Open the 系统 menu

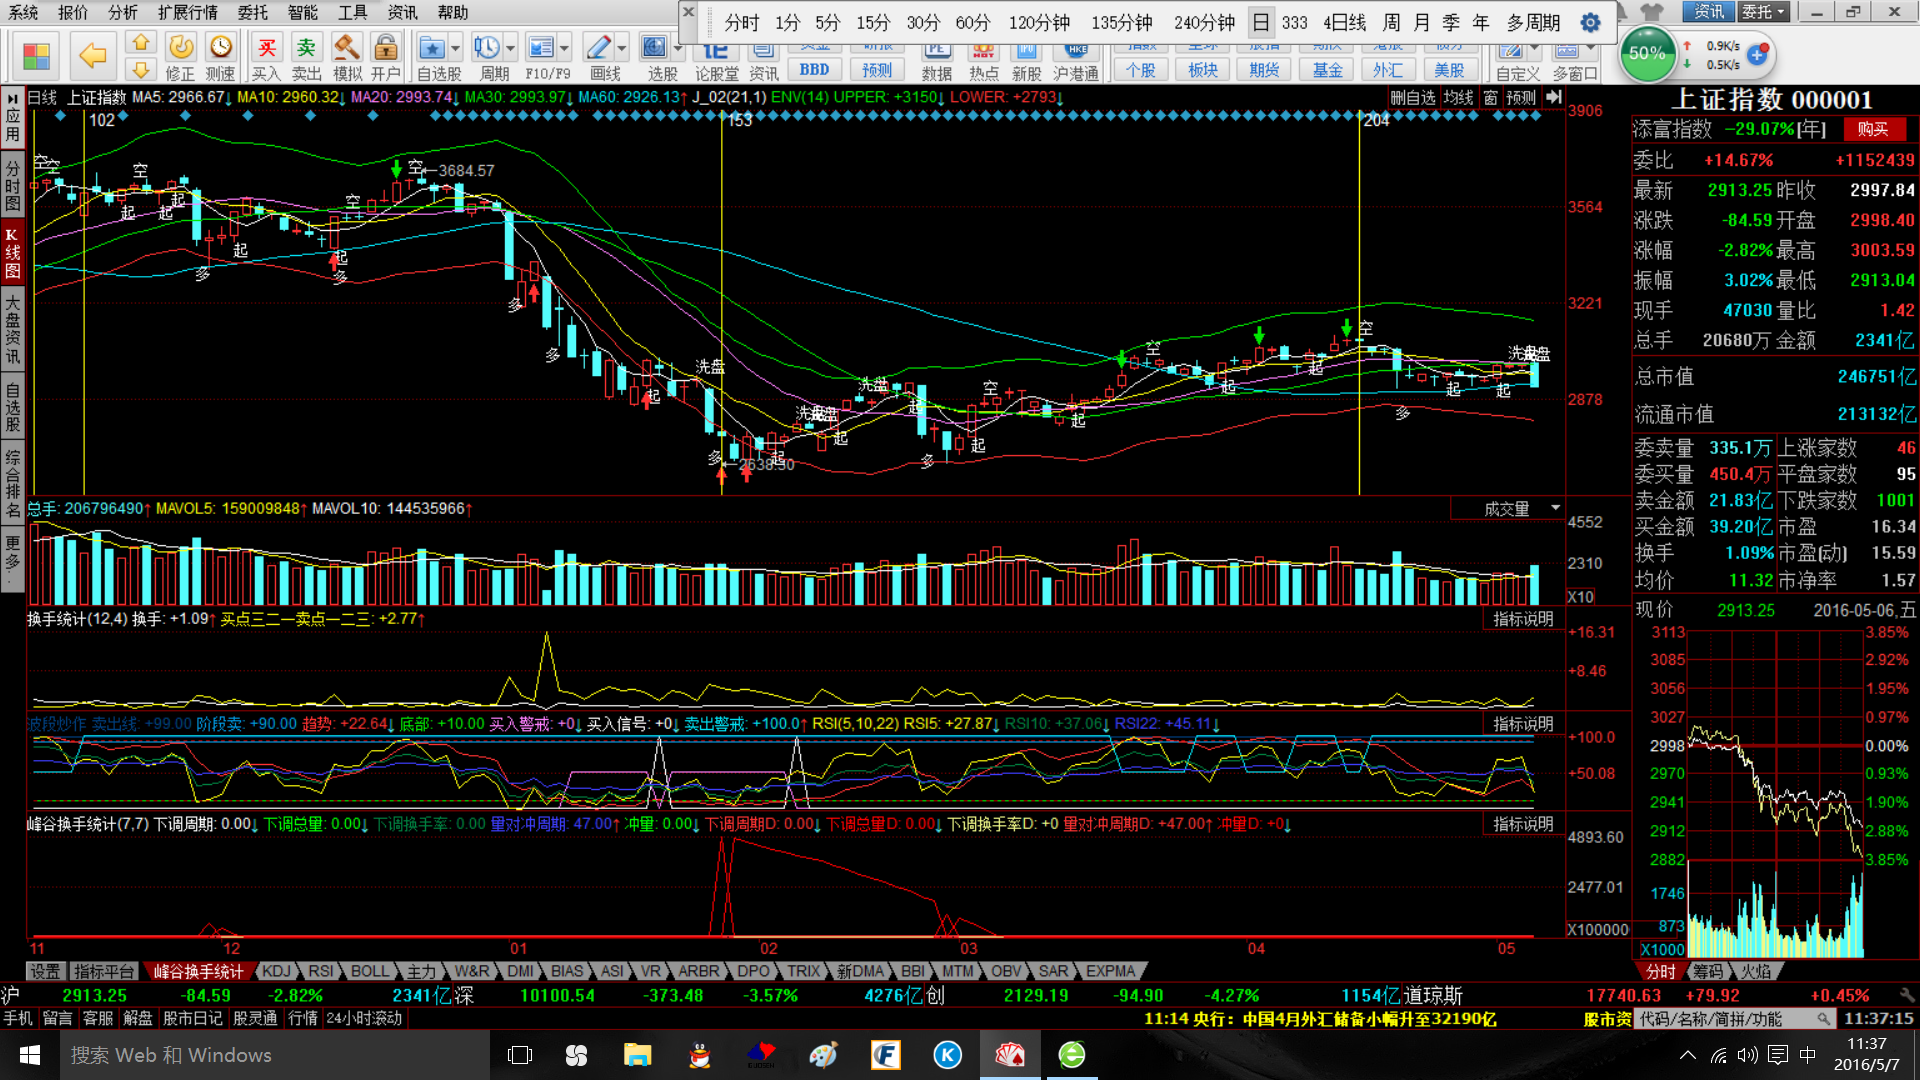click(22, 12)
